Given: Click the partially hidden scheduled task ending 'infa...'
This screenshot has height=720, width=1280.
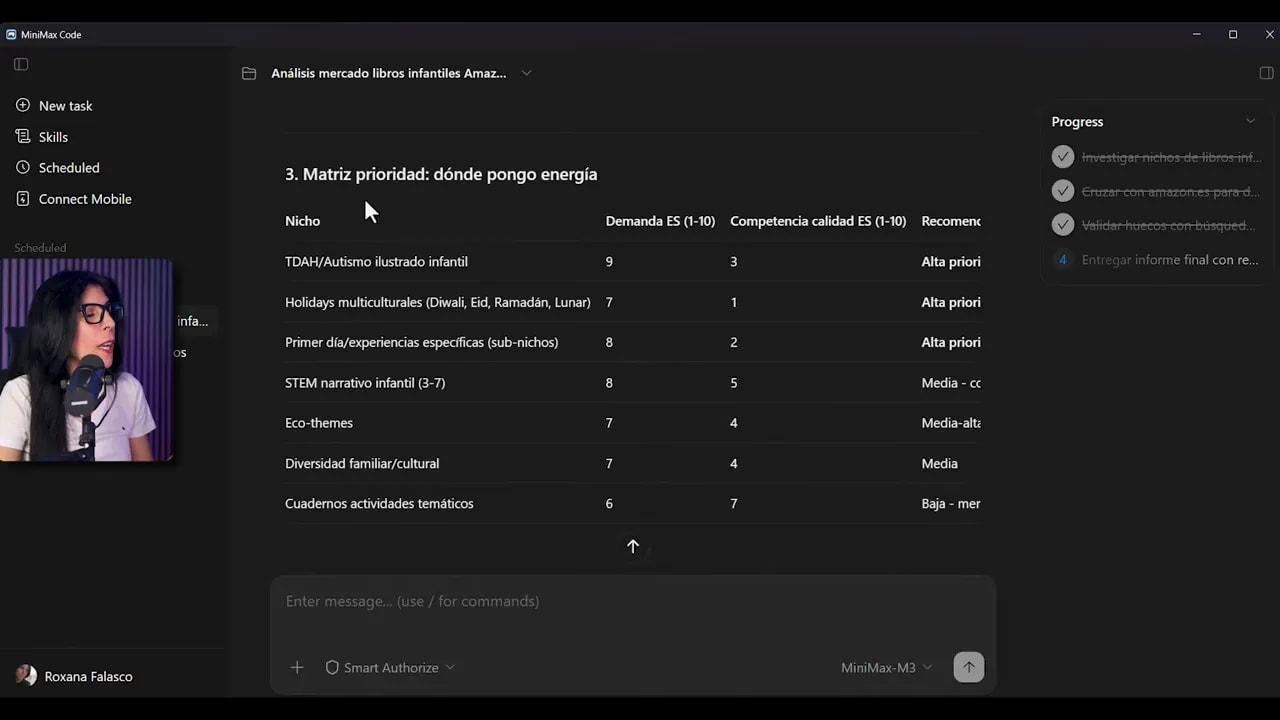Looking at the screenshot, I should pos(192,321).
